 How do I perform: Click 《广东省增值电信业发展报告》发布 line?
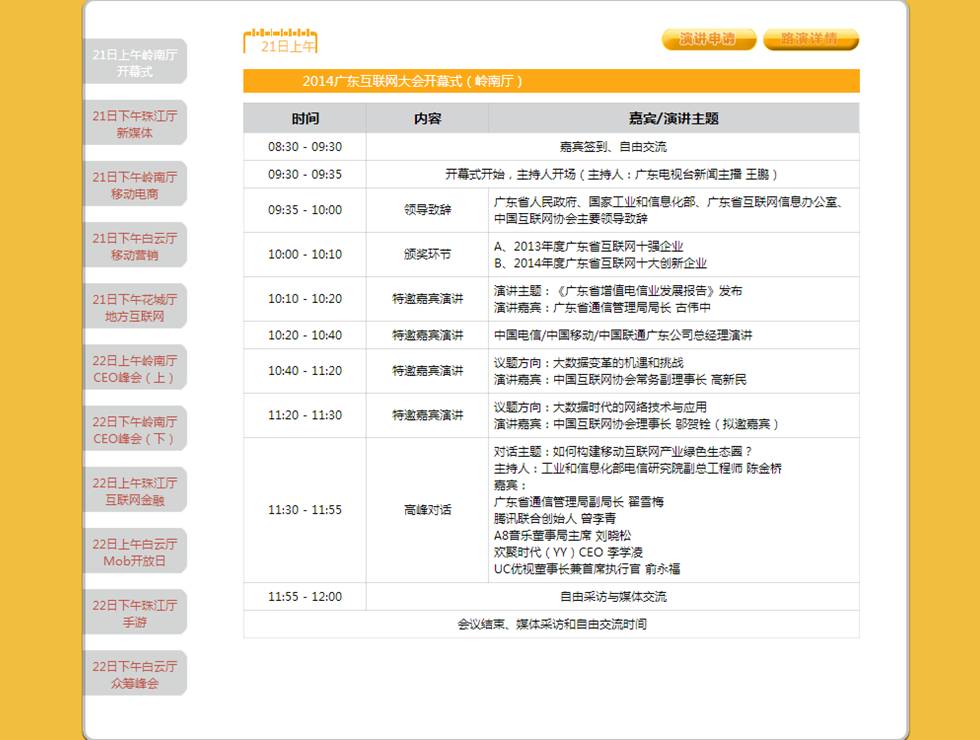pyautogui.click(x=618, y=291)
